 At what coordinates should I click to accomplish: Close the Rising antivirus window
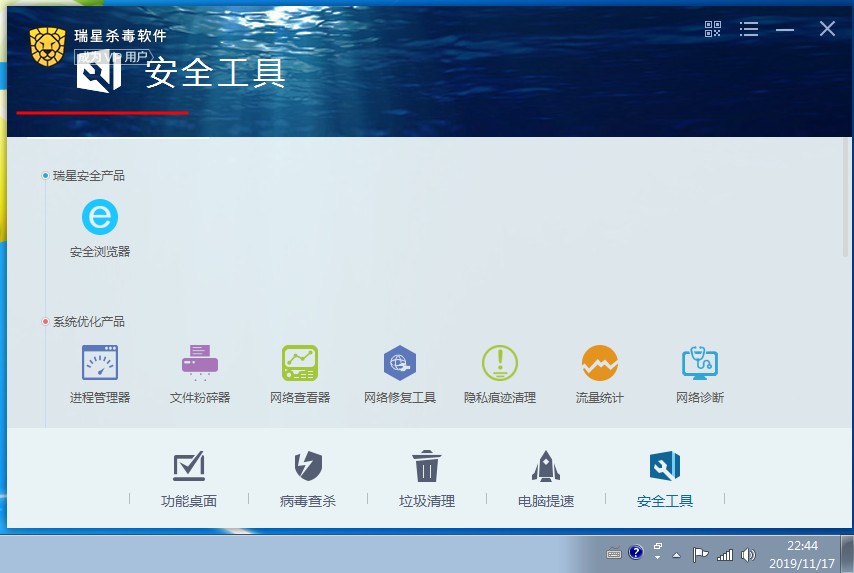coord(827,29)
